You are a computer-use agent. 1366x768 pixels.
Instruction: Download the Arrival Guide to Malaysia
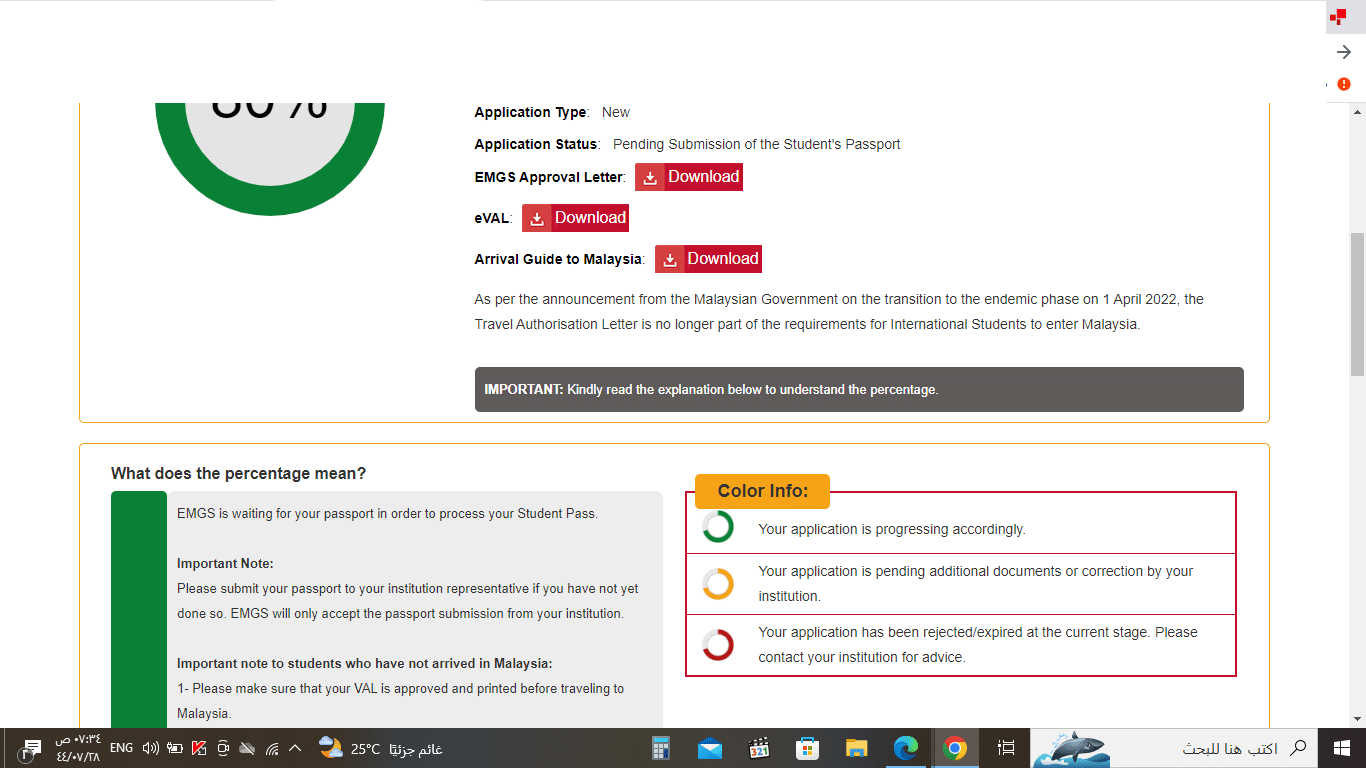pyautogui.click(x=708, y=259)
